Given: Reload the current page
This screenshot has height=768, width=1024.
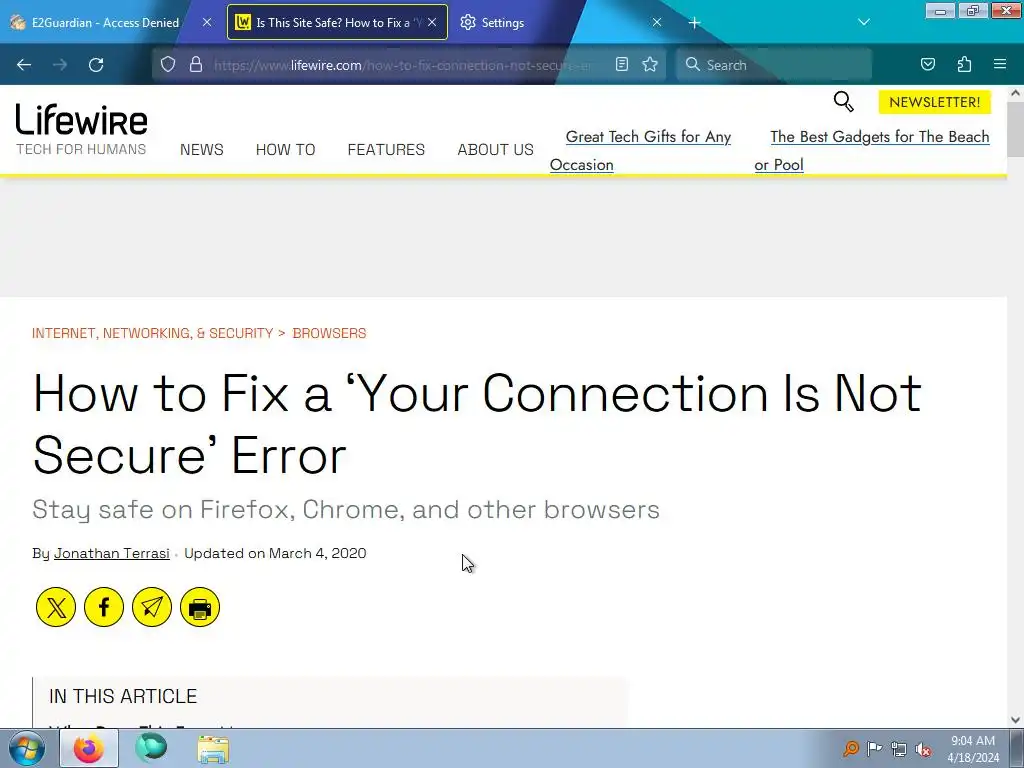Looking at the screenshot, I should pyautogui.click(x=96, y=65).
